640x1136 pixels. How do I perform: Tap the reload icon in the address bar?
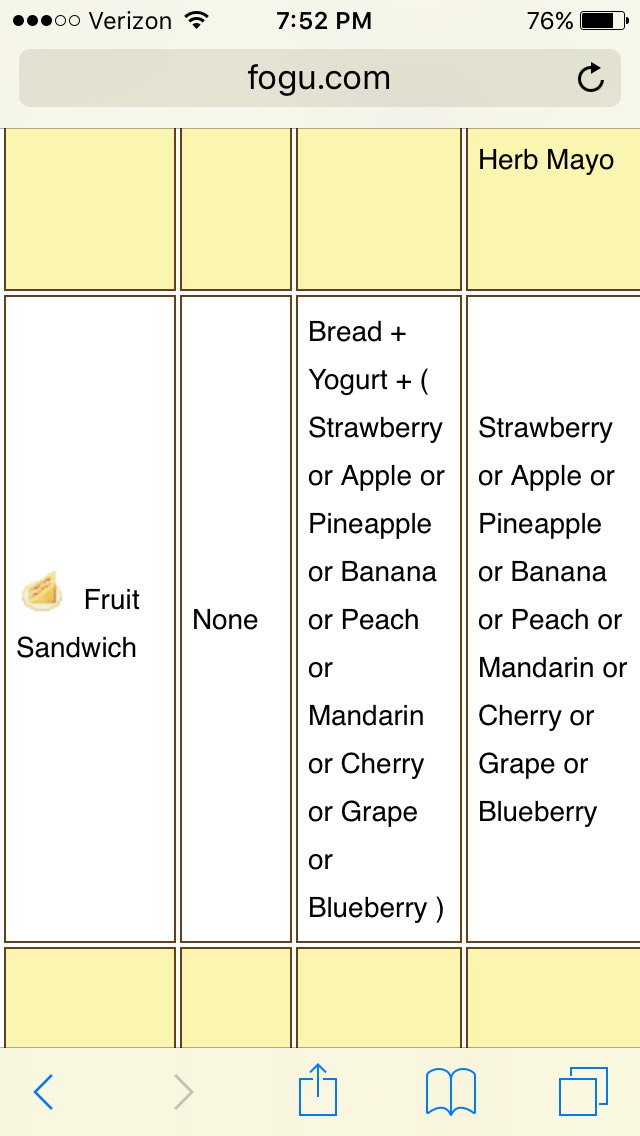click(x=591, y=77)
